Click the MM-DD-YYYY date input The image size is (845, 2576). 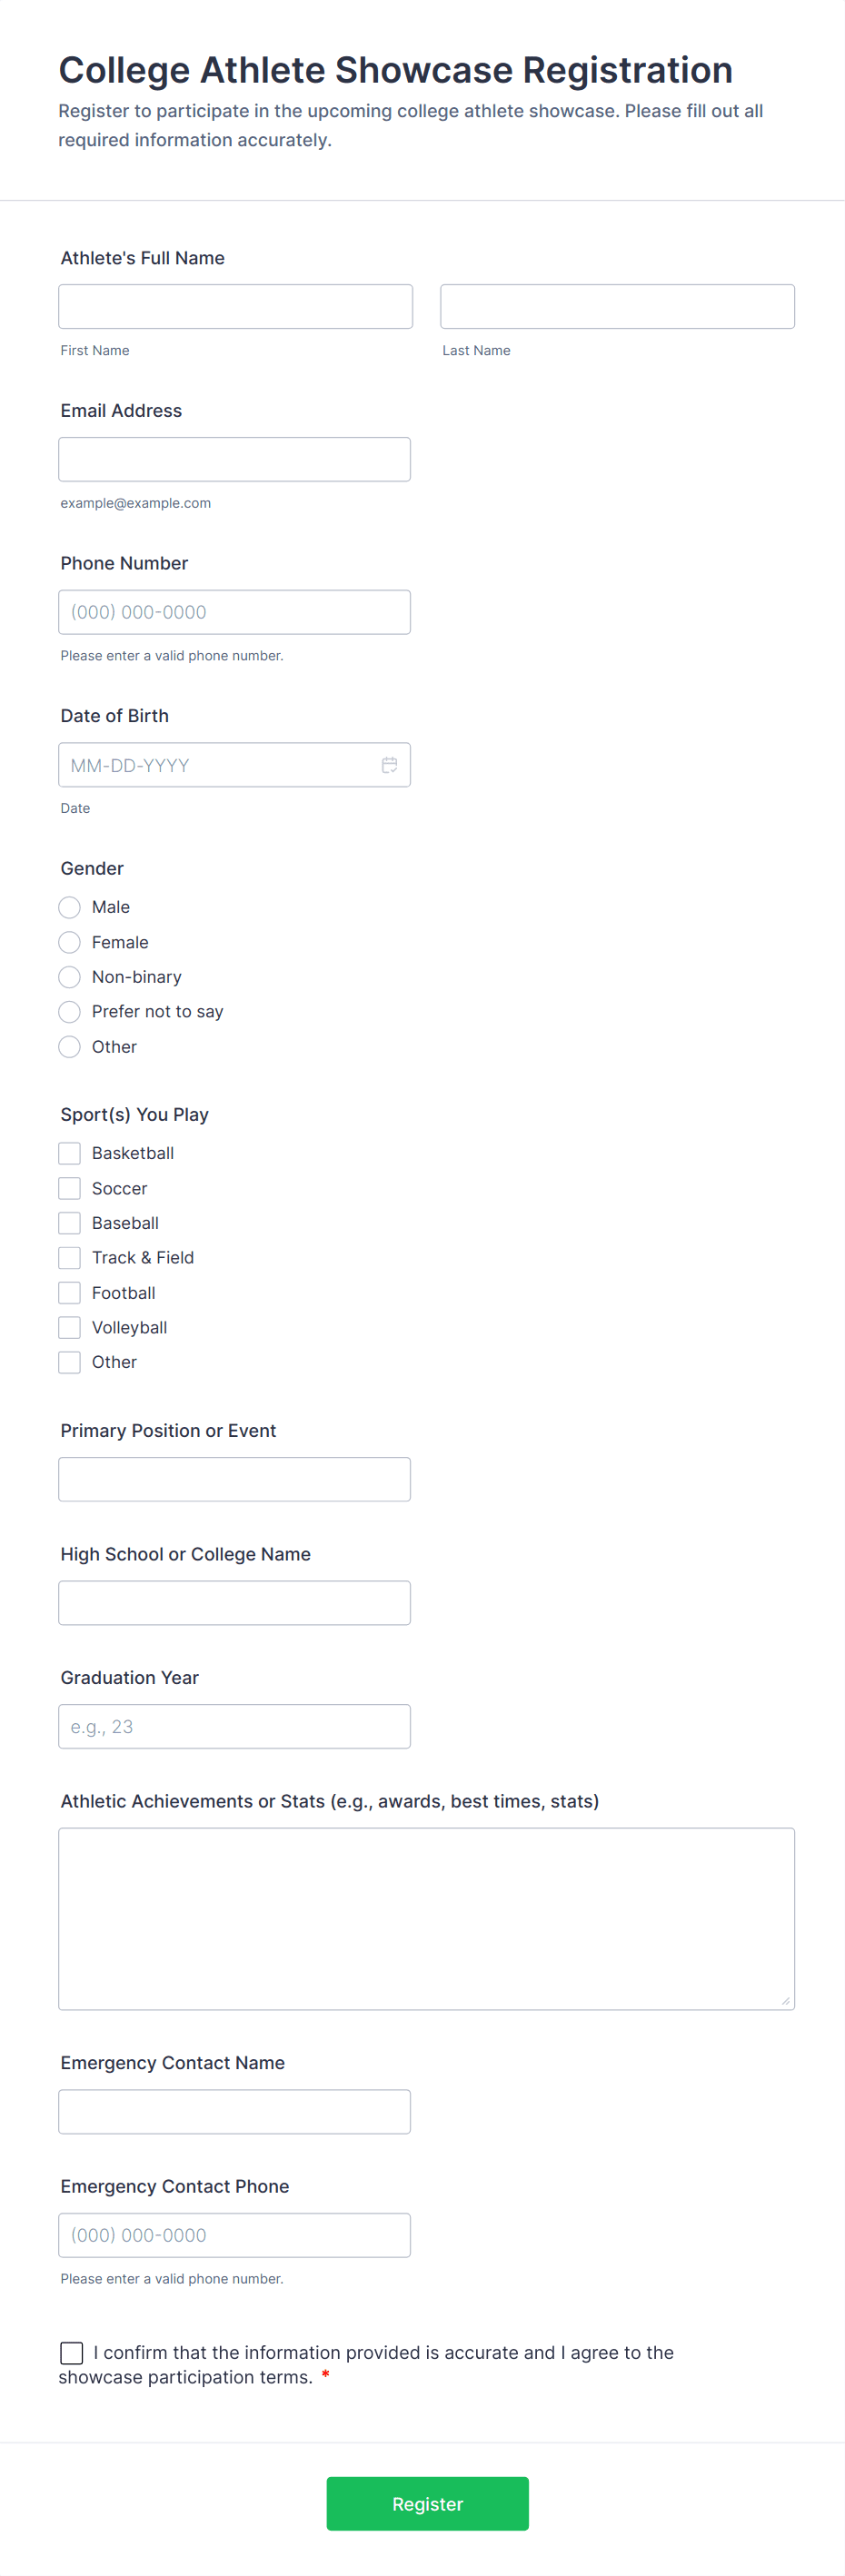point(215,765)
